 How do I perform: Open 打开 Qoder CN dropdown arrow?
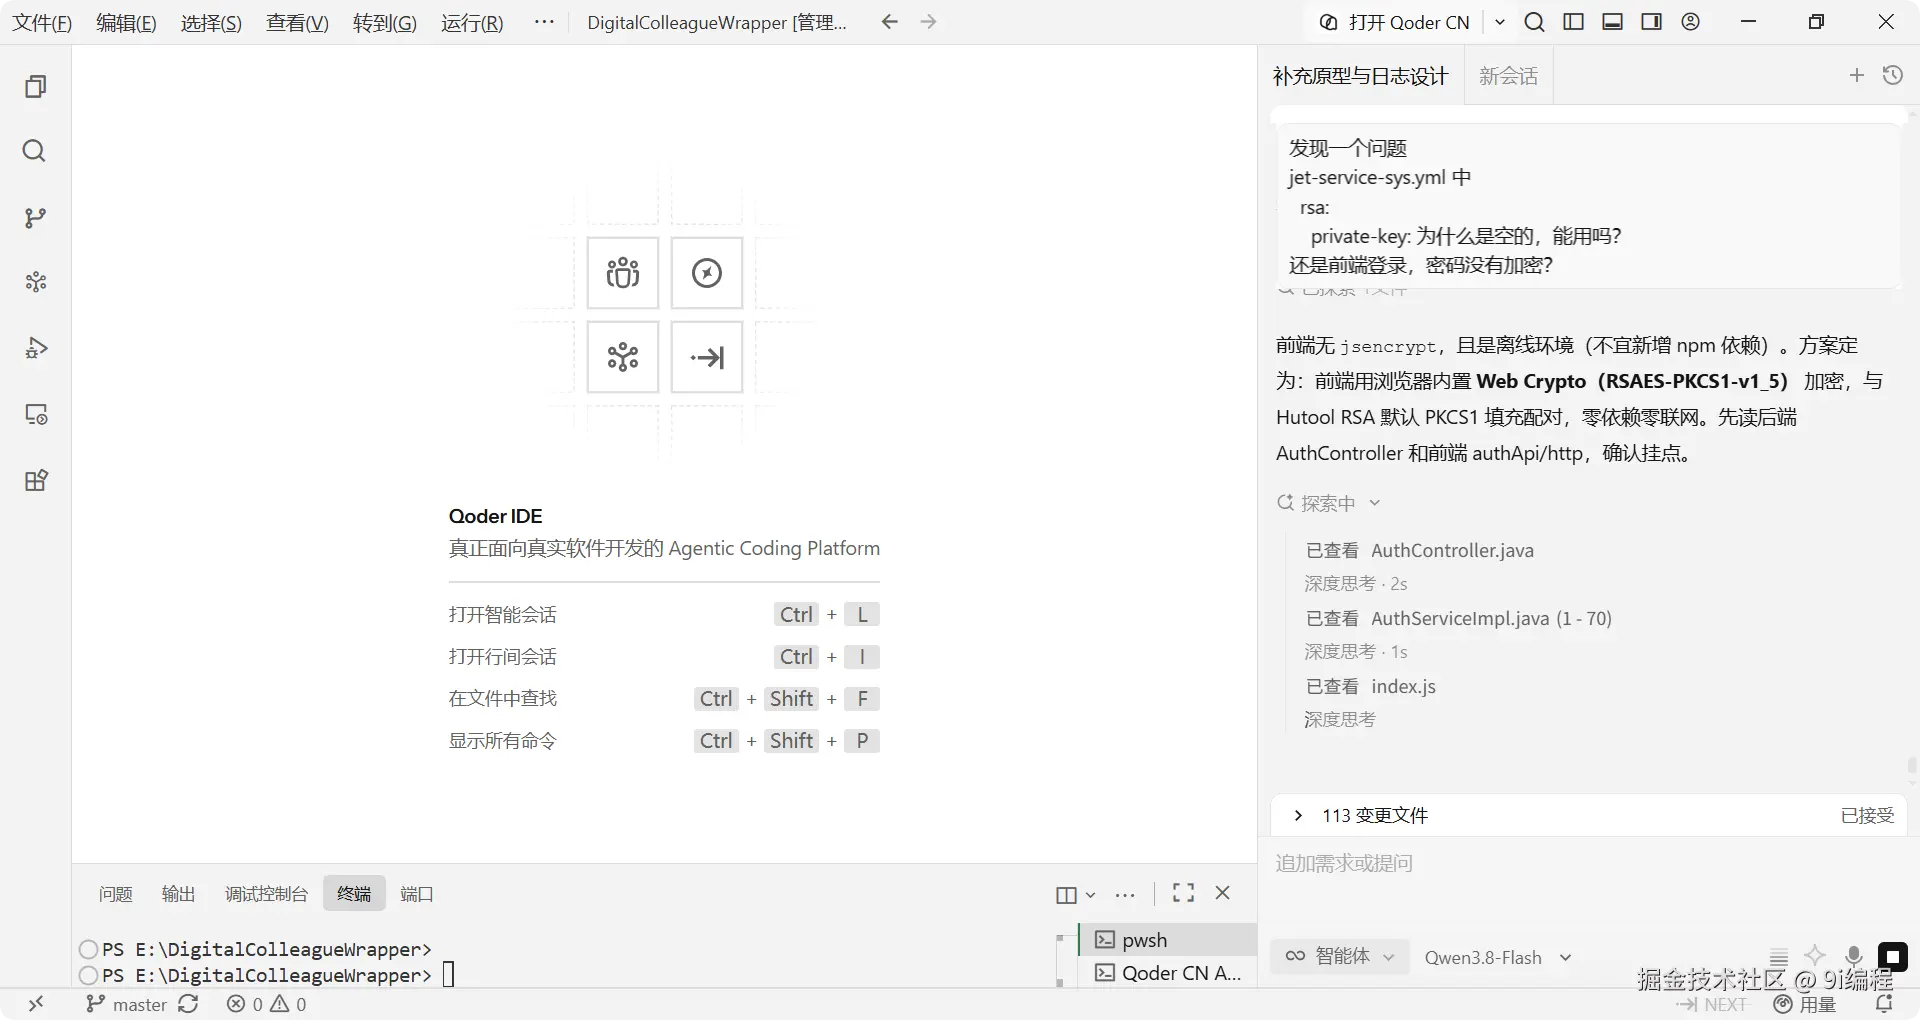click(x=1500, y=22)
